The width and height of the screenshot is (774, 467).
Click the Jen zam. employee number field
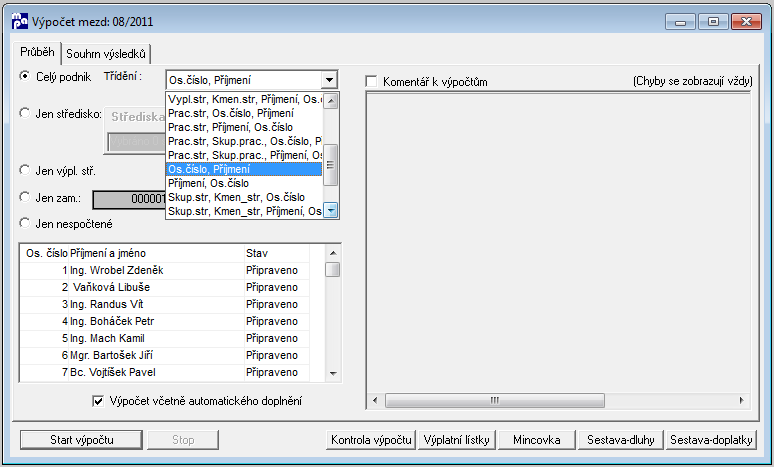coord(129,199)
